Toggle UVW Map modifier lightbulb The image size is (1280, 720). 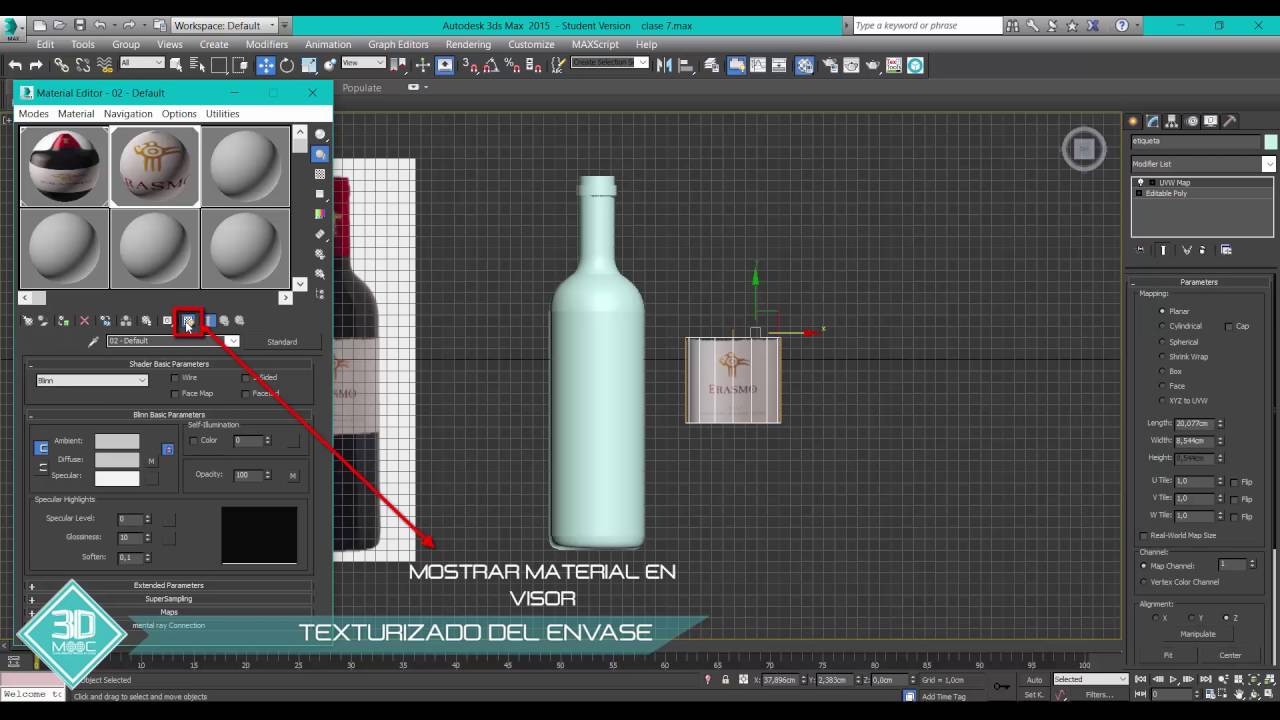1140,183
